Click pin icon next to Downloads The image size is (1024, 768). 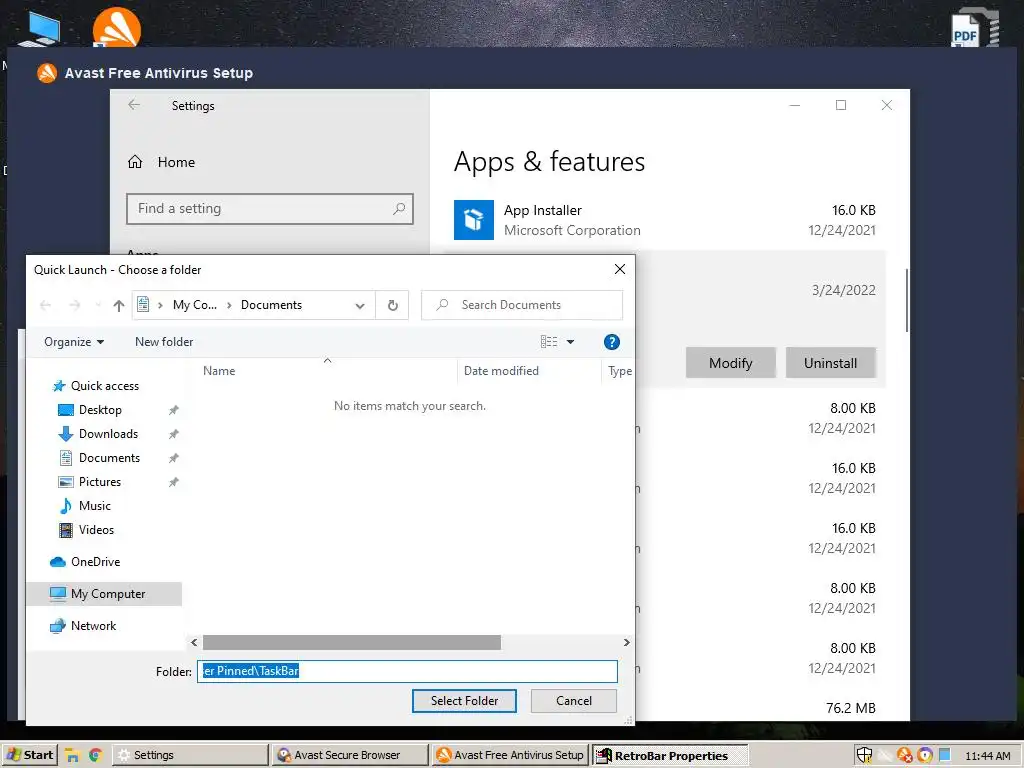point(173,434)
